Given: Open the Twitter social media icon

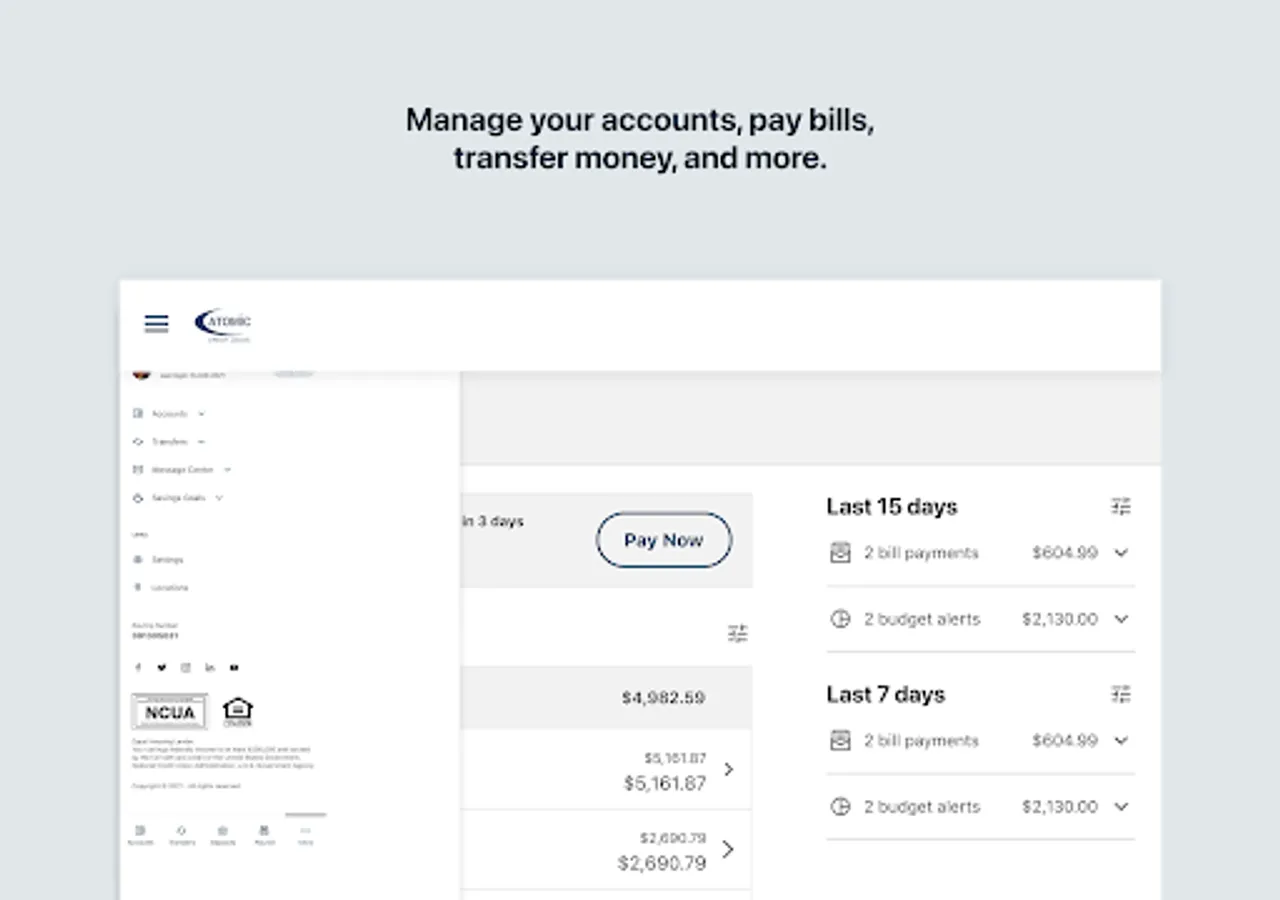Looking at the screenshot, I should click(162, 667).
